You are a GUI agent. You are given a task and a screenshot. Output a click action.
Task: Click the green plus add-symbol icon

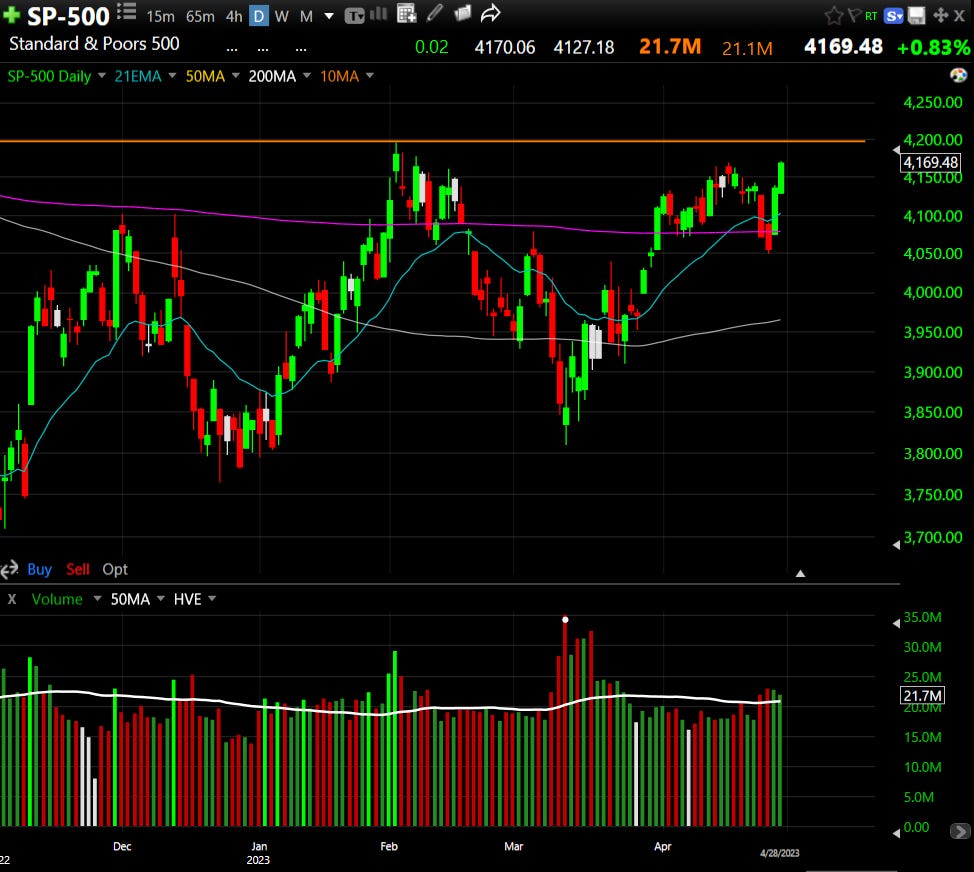click(11, 15)
